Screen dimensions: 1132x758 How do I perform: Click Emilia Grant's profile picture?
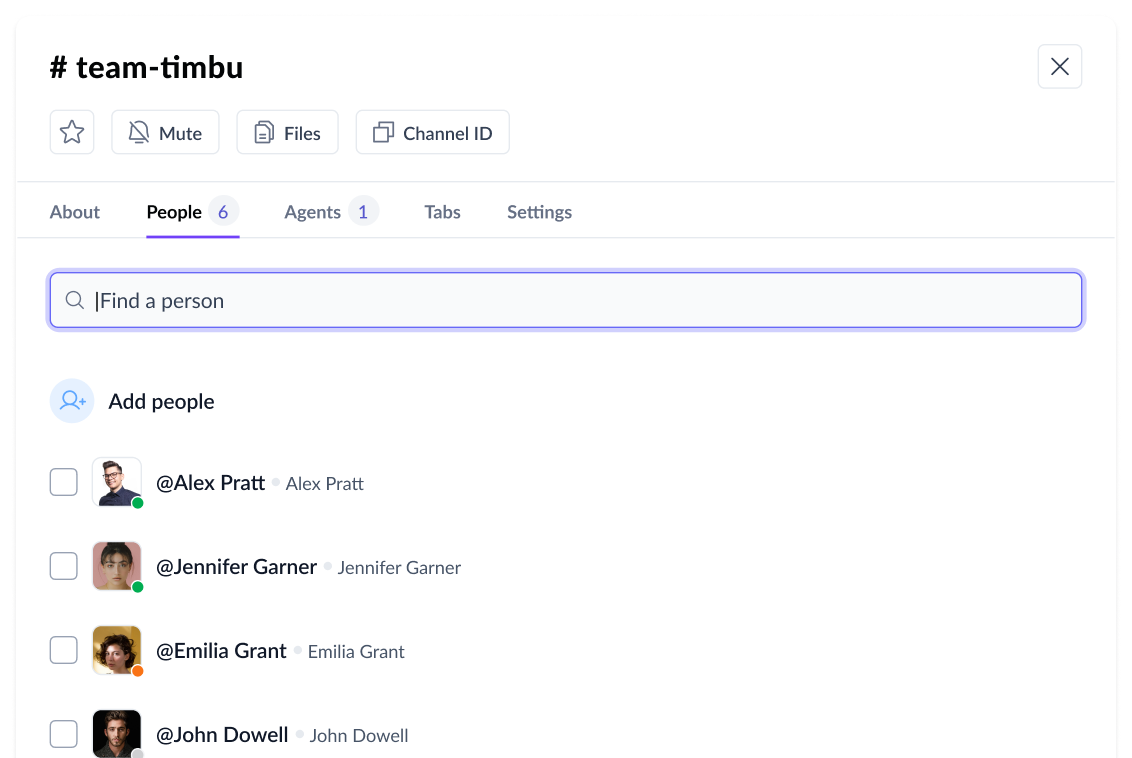coord(117,650)
